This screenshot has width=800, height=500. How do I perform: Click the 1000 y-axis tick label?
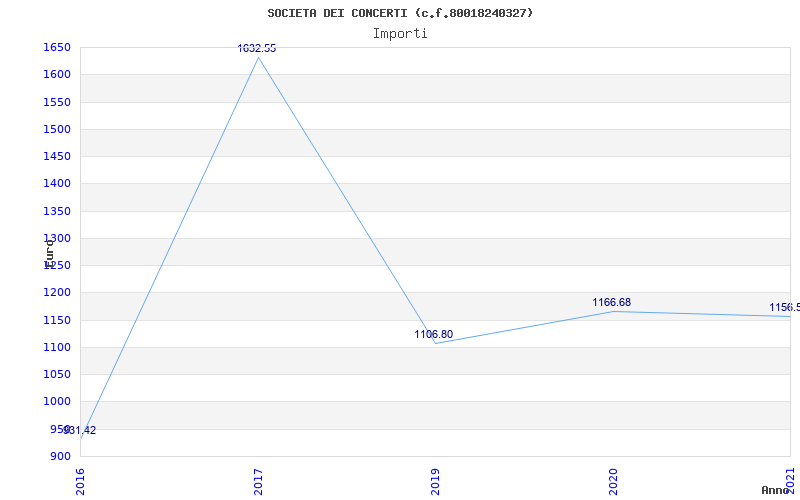pos(57,402)
